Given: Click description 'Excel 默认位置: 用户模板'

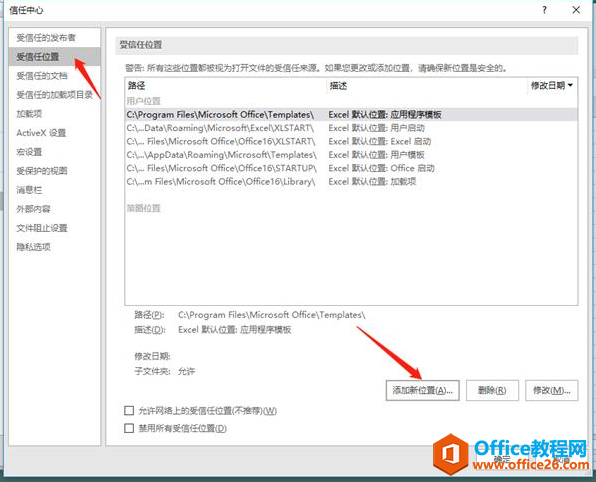Looking at the screenshot, I should coord(376,155).
